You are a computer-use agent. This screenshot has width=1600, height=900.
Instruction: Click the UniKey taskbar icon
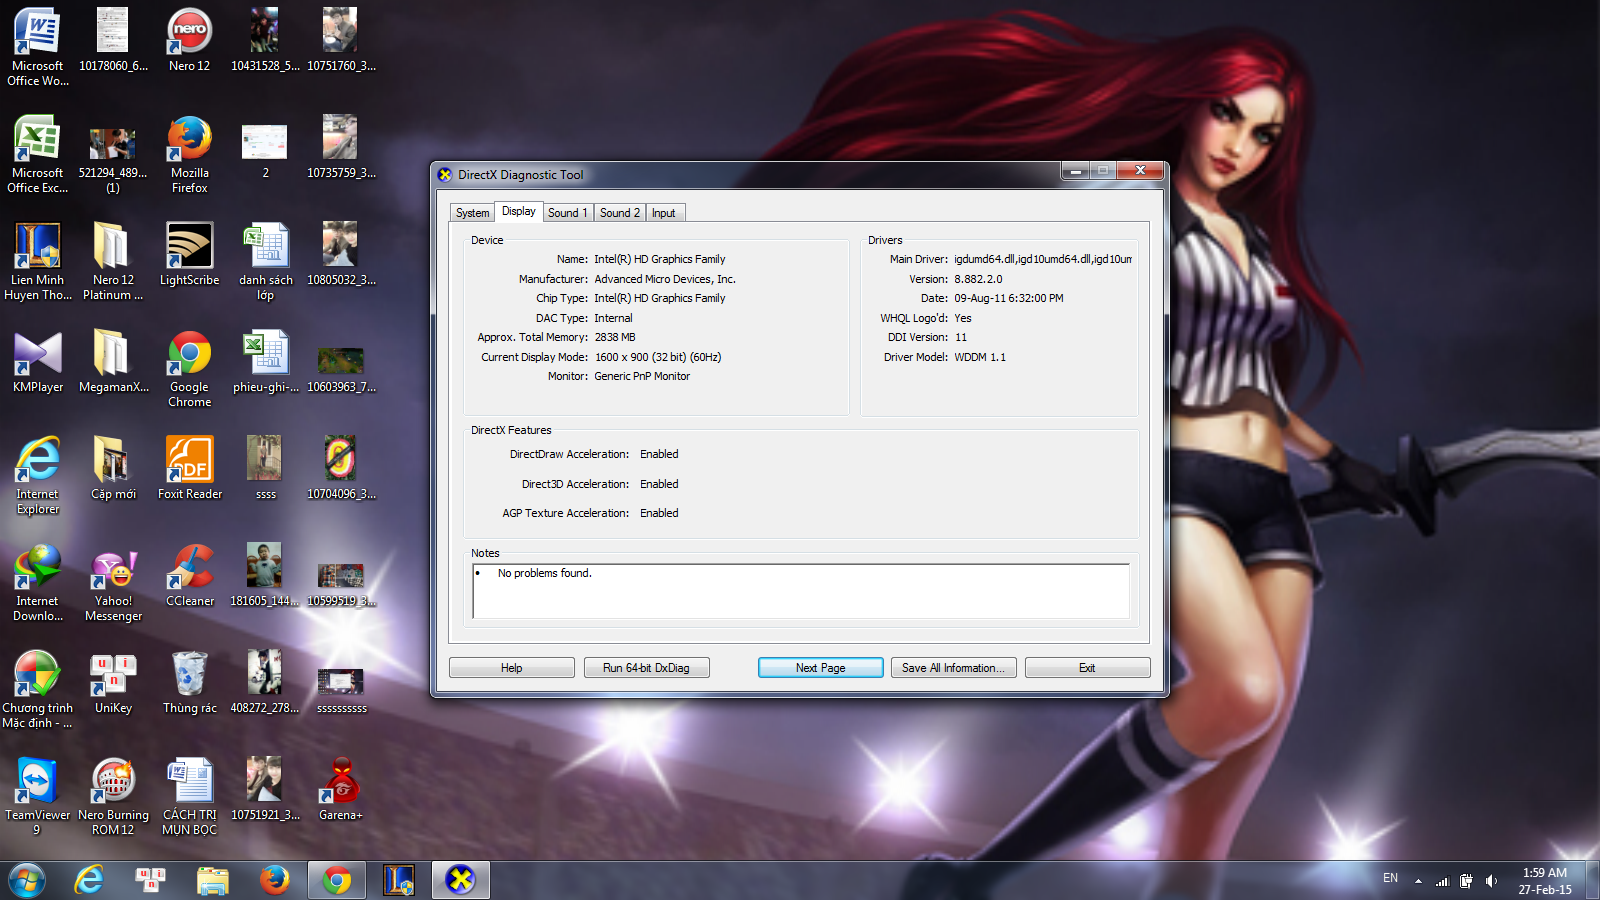[150, 880]
